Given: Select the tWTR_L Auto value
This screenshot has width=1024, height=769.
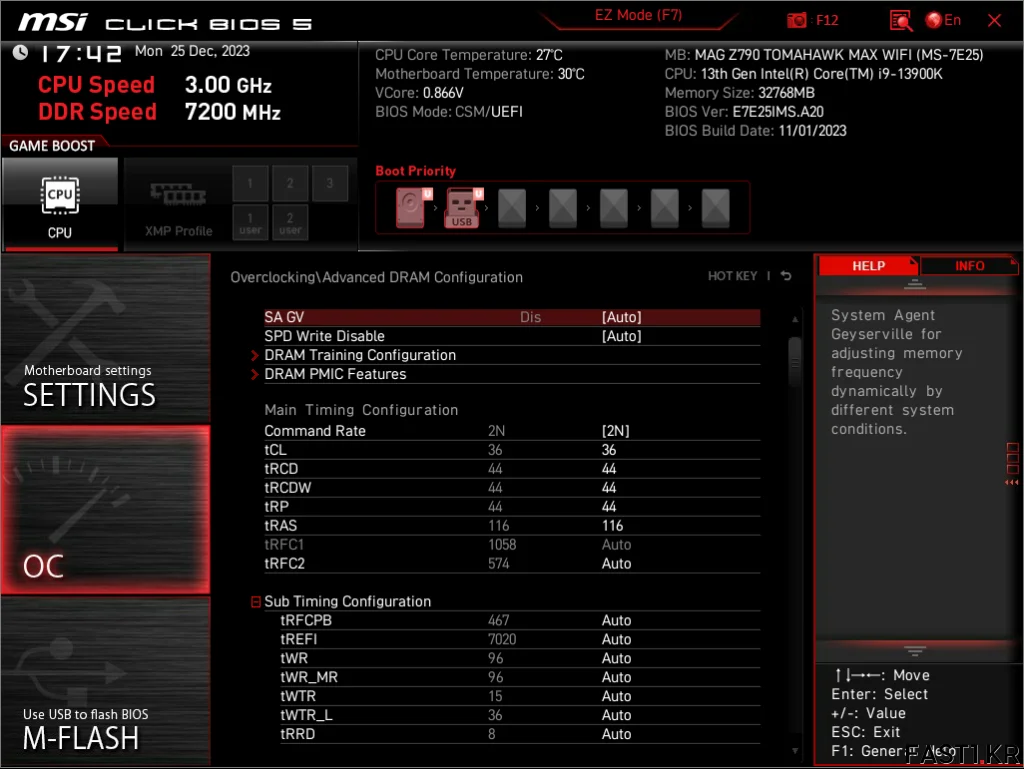Looking at the screenshot, I should [616, 715].
